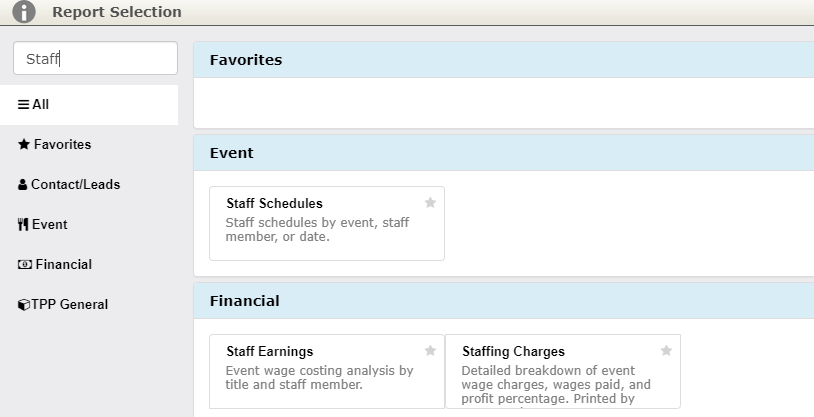814x417 pixels.
Task: Collapse the Favorites section header
Action: (504, 60)
